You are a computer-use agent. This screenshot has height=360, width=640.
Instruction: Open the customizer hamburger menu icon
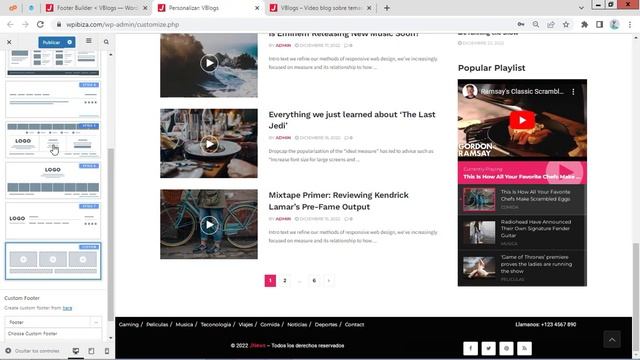pos(89,41)
